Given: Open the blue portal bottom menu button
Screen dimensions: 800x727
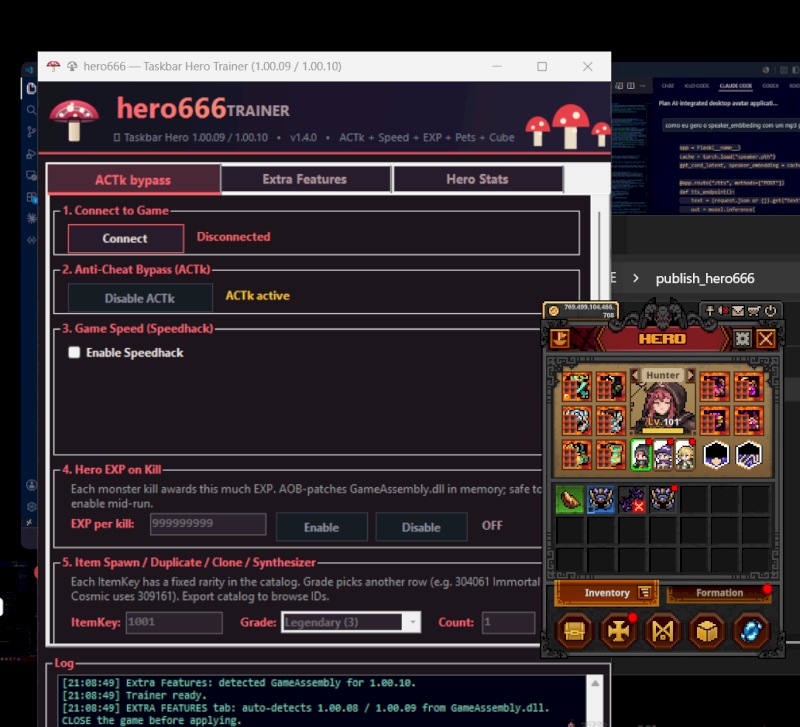Looking at the screenshot, I should click(751, 632).
